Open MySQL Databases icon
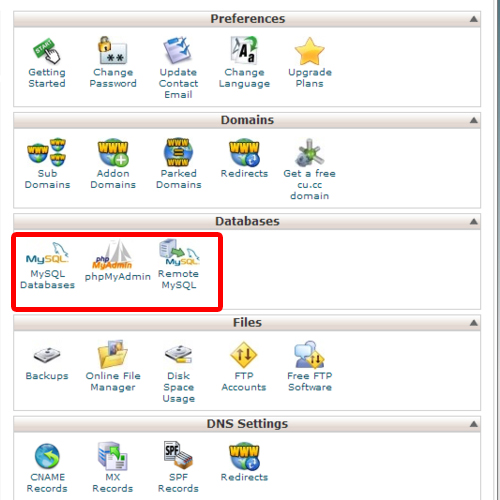500x500 pixels. pos(47,254)
